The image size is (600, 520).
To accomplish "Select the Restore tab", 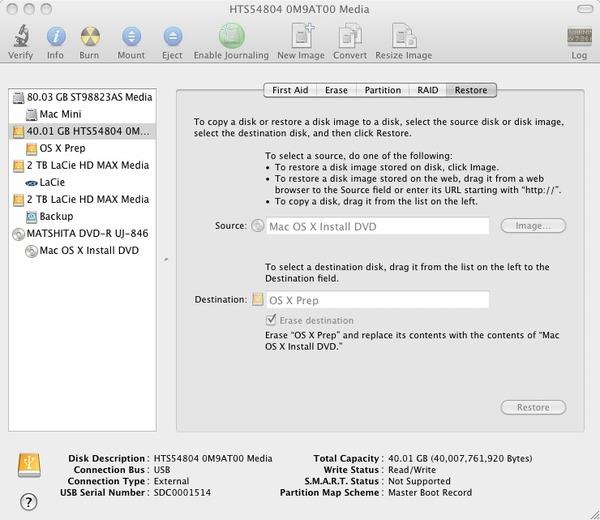I will pos(471,90).
